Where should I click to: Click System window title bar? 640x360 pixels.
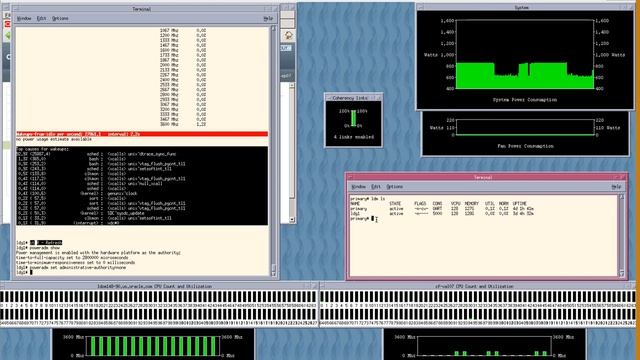pos(522,7)
